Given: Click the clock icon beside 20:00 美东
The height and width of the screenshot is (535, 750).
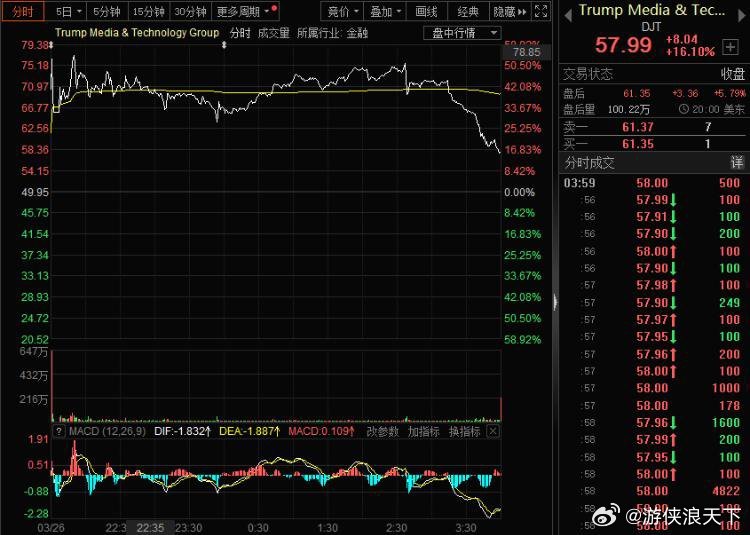Looking at the screenshot, I should pos(683,110).
